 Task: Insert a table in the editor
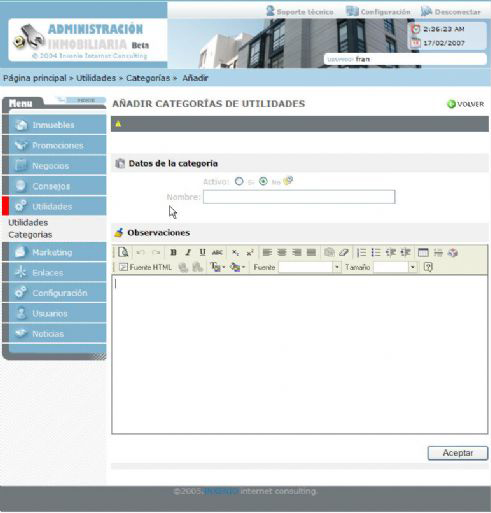pyautogui.click(x=423, y=252)
